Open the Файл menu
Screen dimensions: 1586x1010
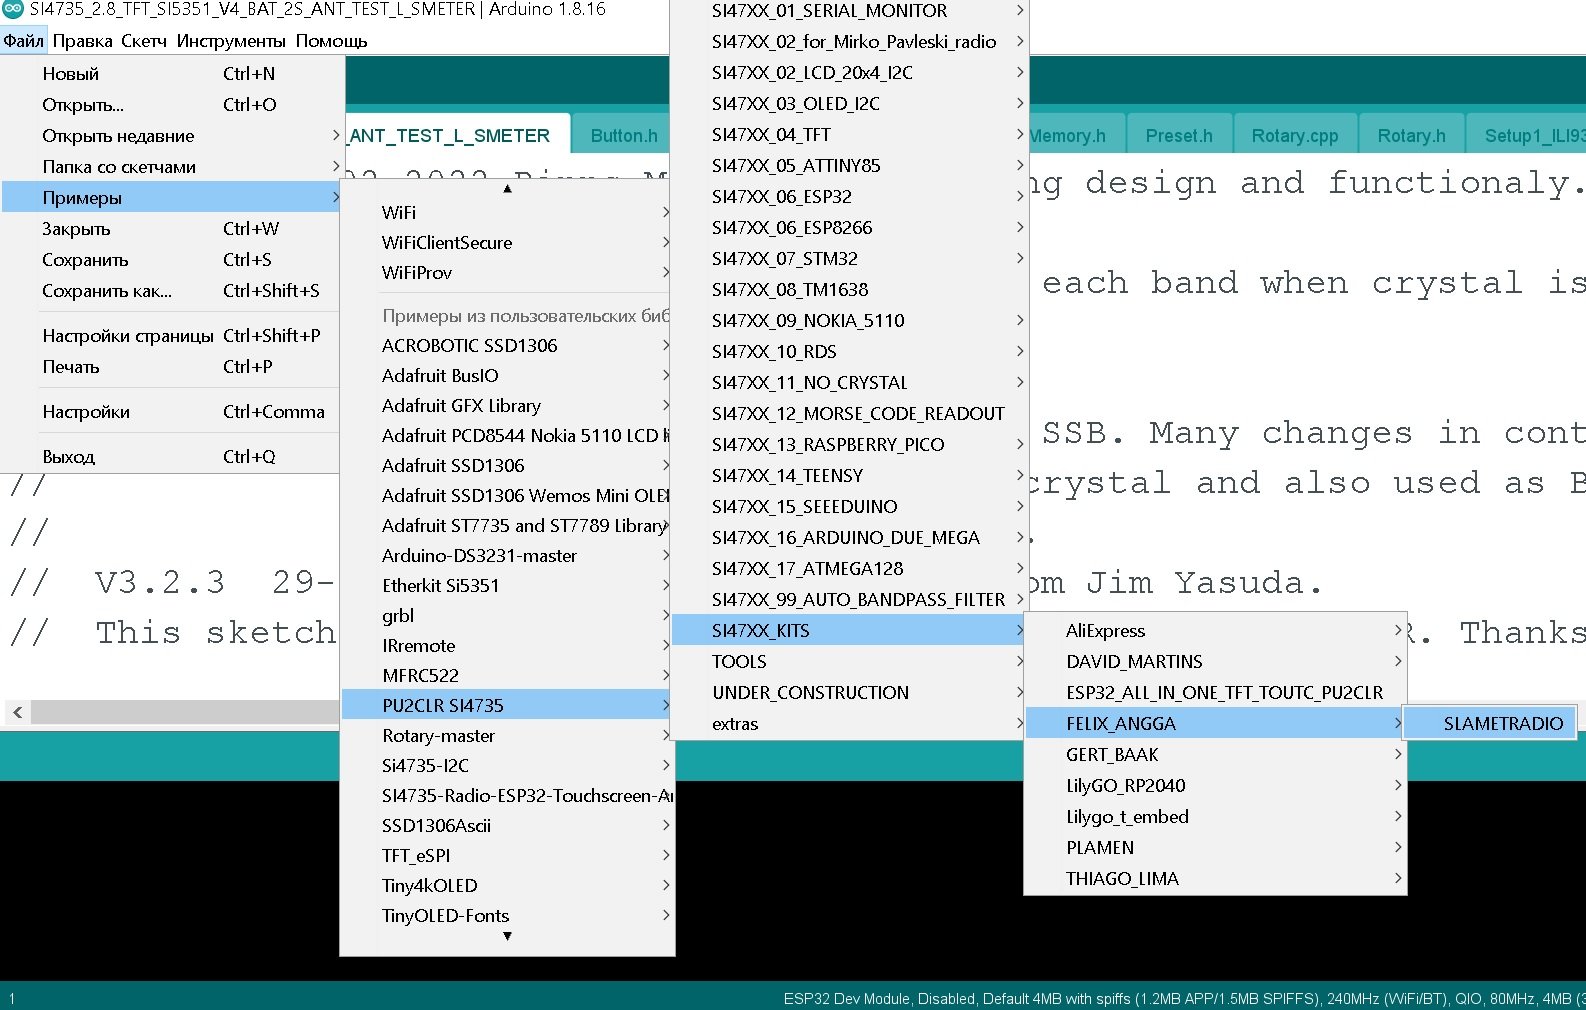24,41
